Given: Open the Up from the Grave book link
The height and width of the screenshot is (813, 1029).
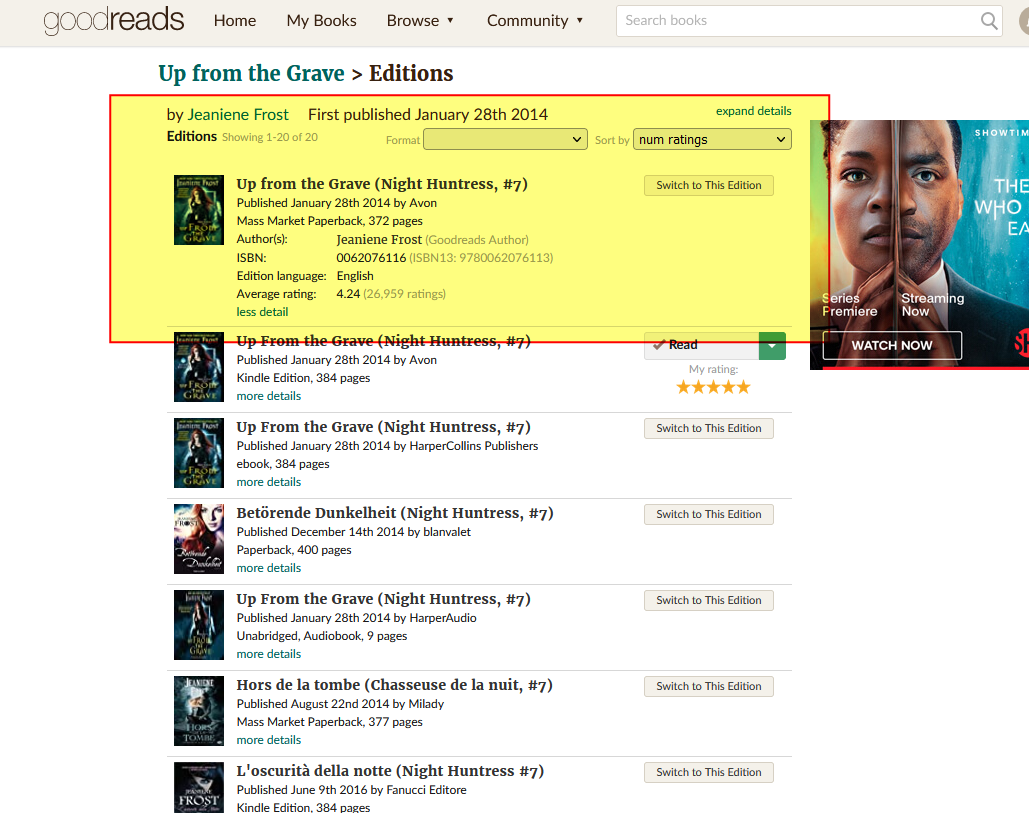Looking at the screenshot, I should click(x=251, y=73).
